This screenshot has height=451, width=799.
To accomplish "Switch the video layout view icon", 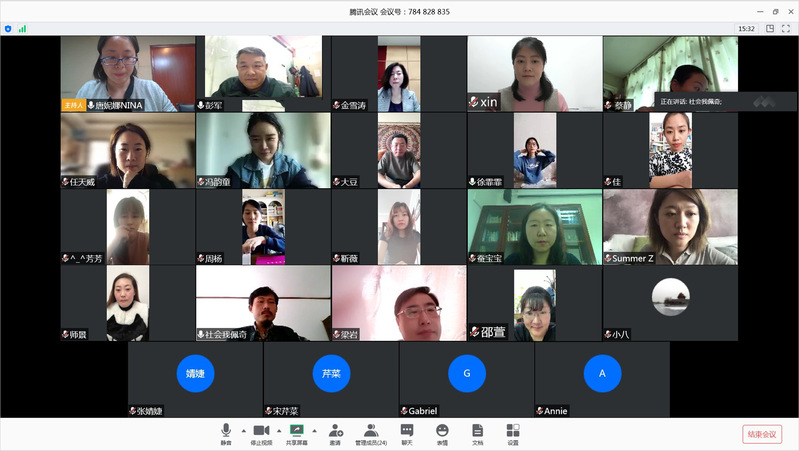I will click(x=770, y=29).
